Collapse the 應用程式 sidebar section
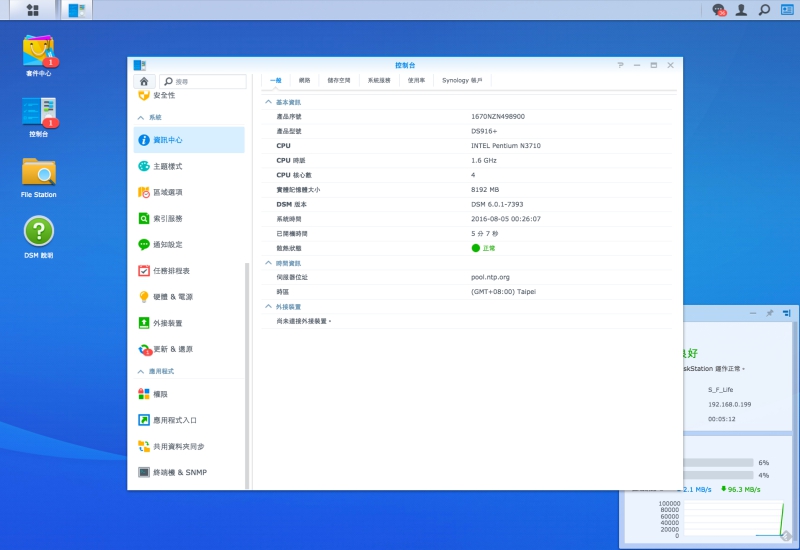 141,371
